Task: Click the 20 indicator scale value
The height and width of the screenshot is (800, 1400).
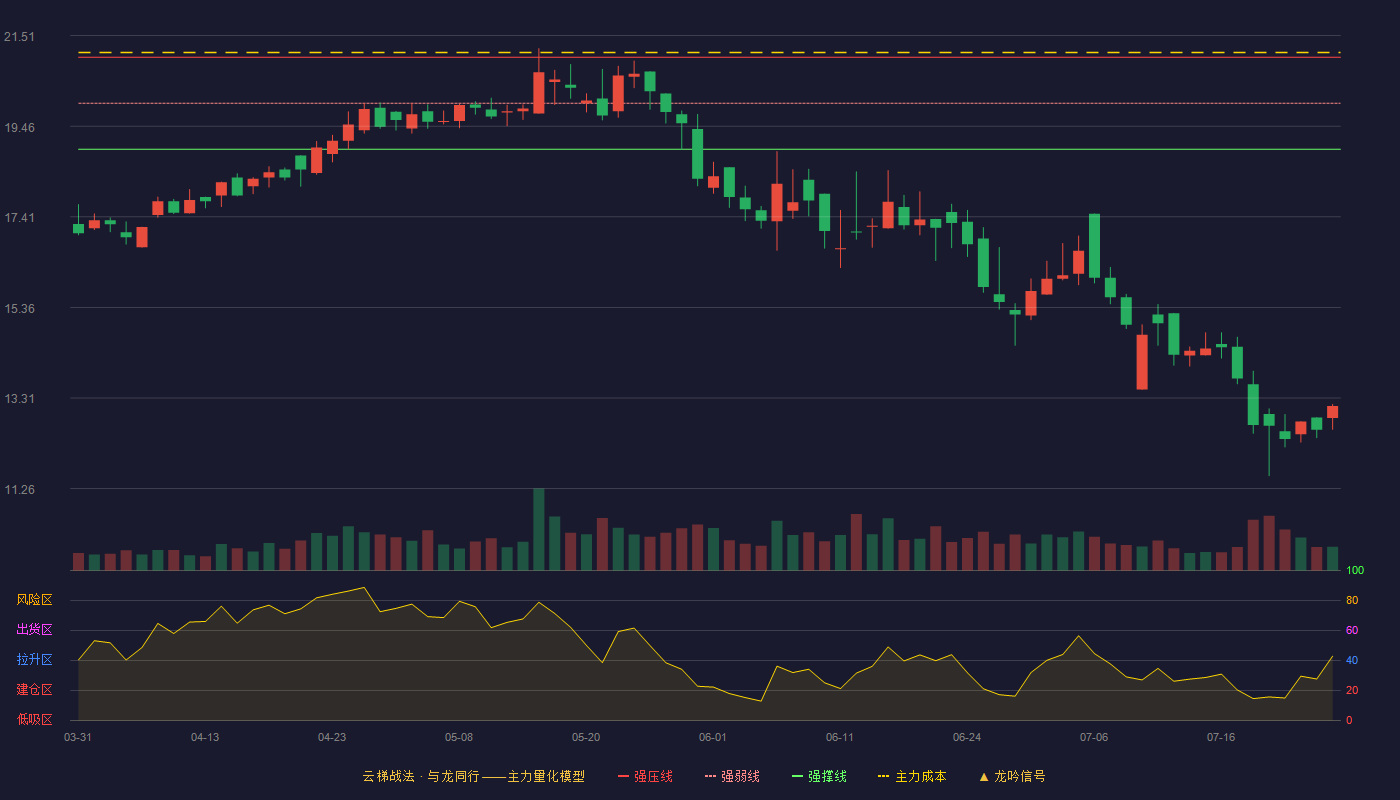Action: [x=1352, y=690]
